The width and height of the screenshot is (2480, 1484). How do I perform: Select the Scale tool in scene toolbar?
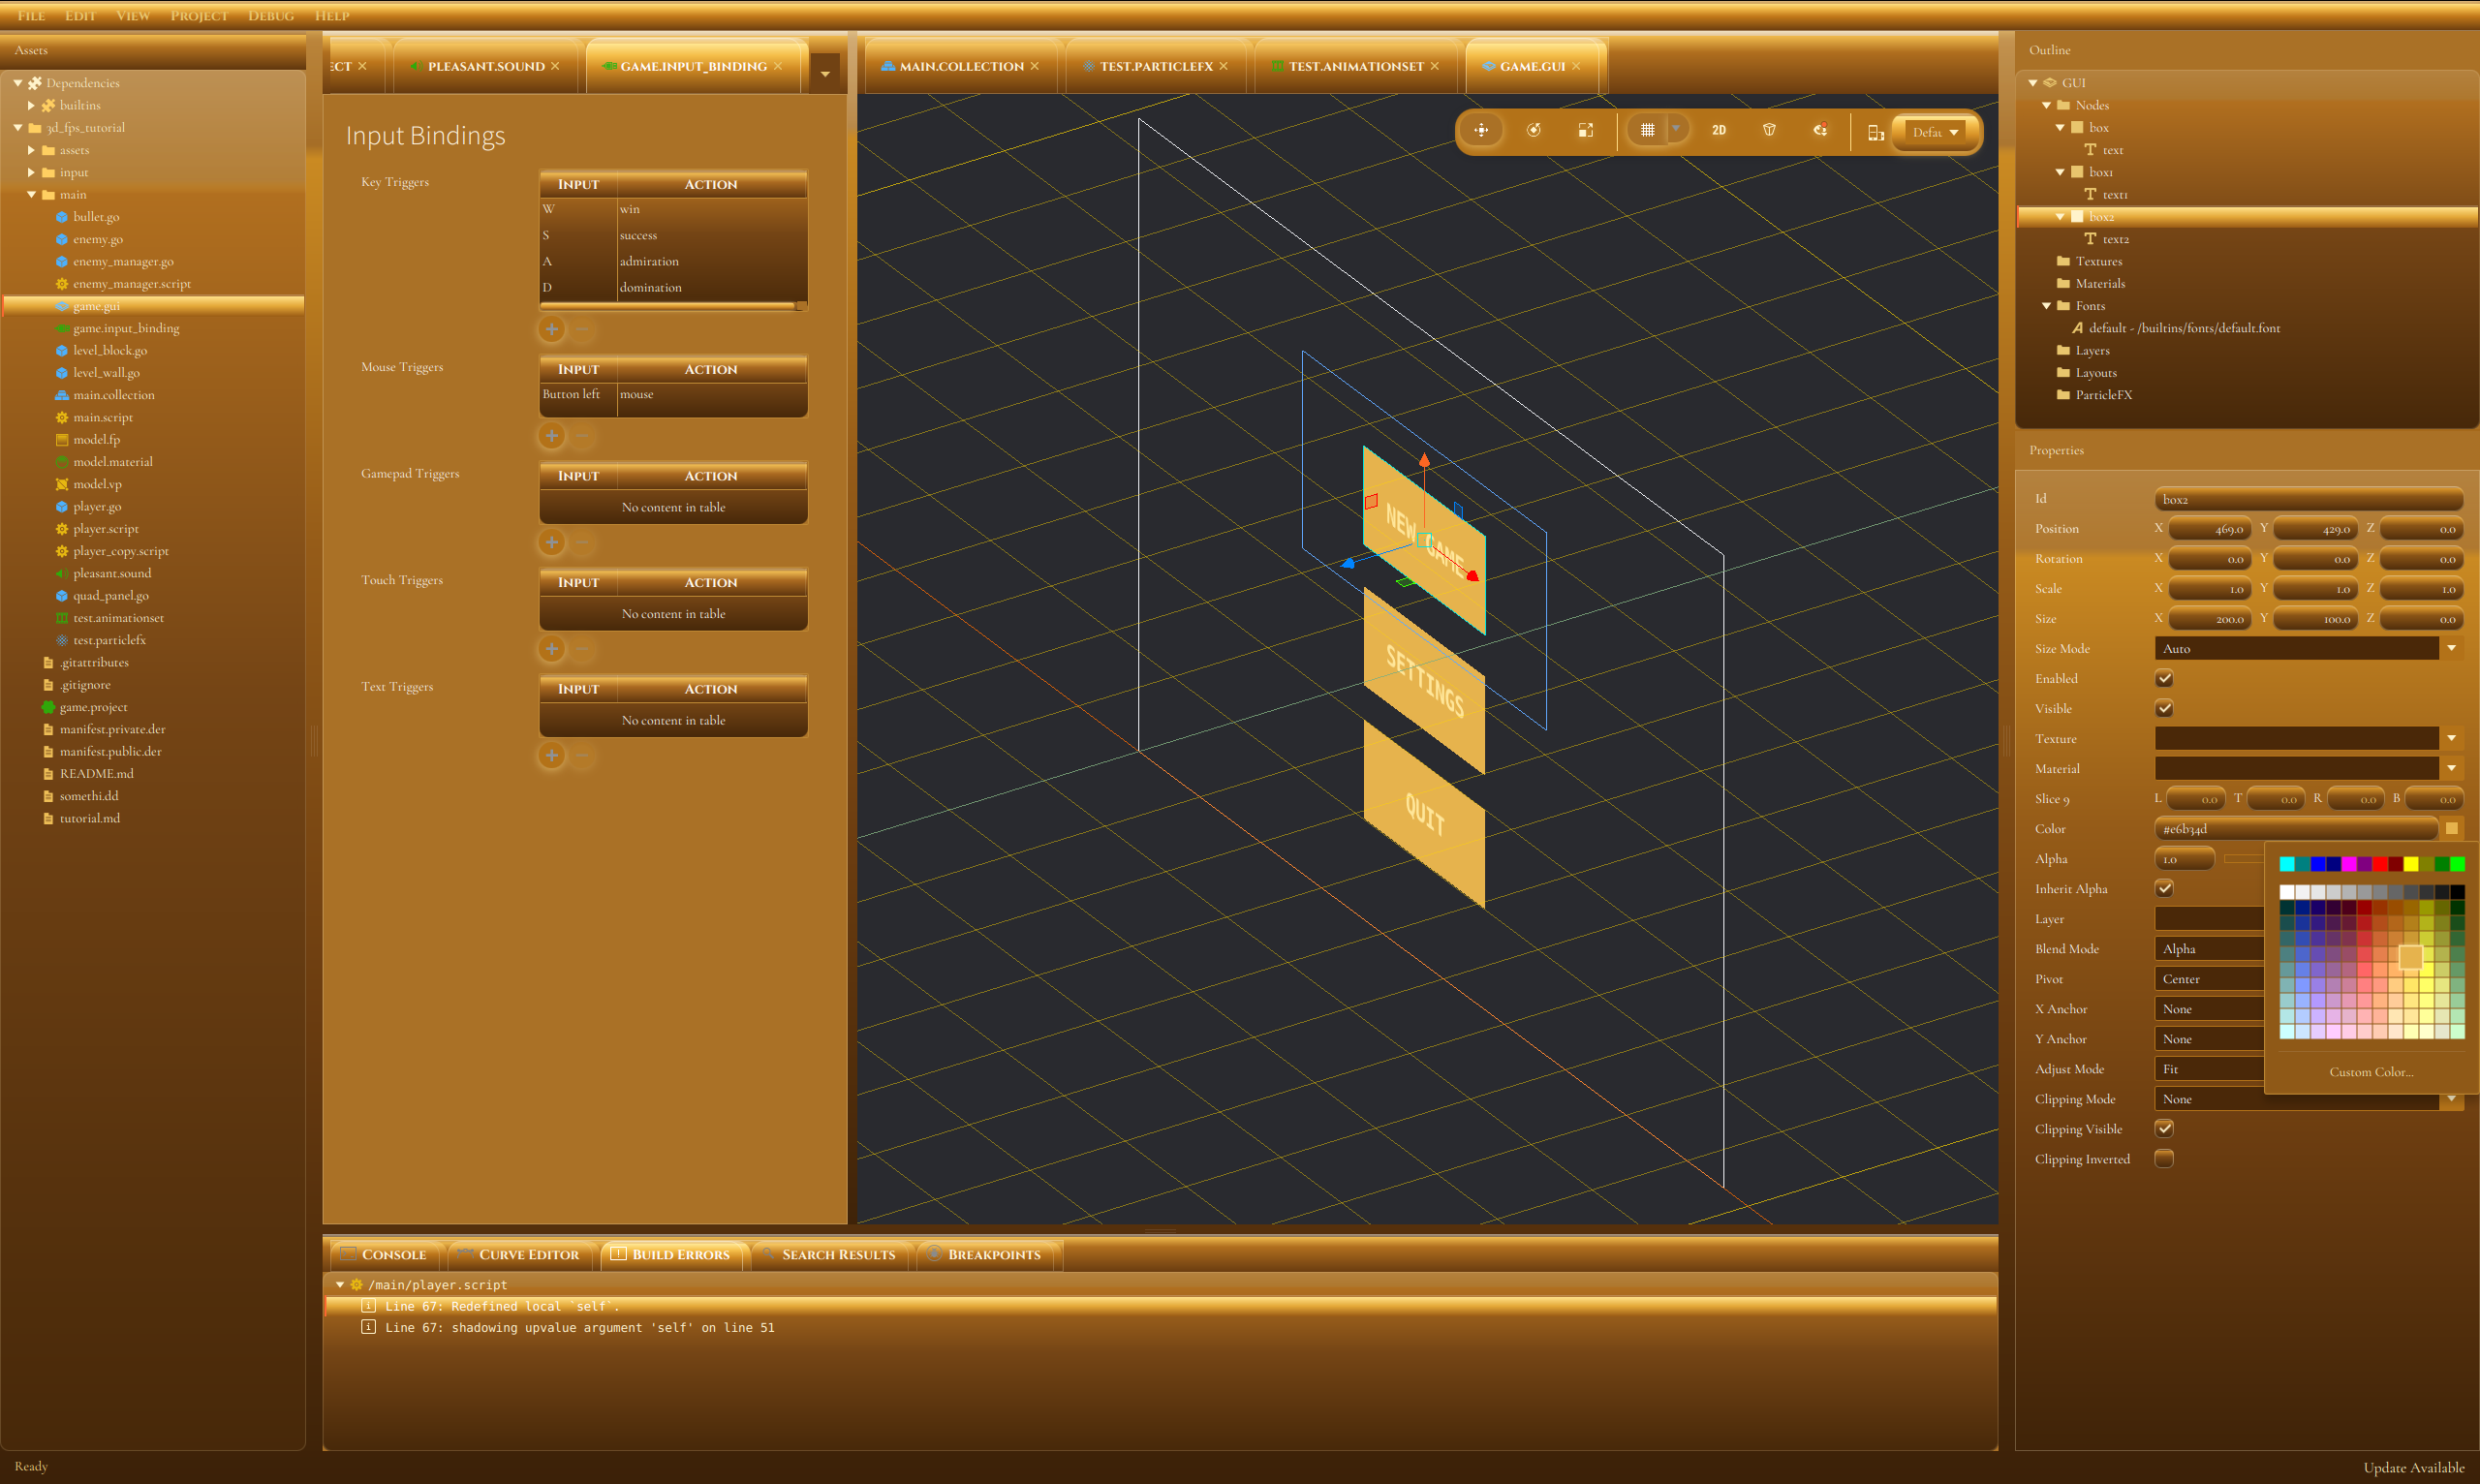(1585, 131)
